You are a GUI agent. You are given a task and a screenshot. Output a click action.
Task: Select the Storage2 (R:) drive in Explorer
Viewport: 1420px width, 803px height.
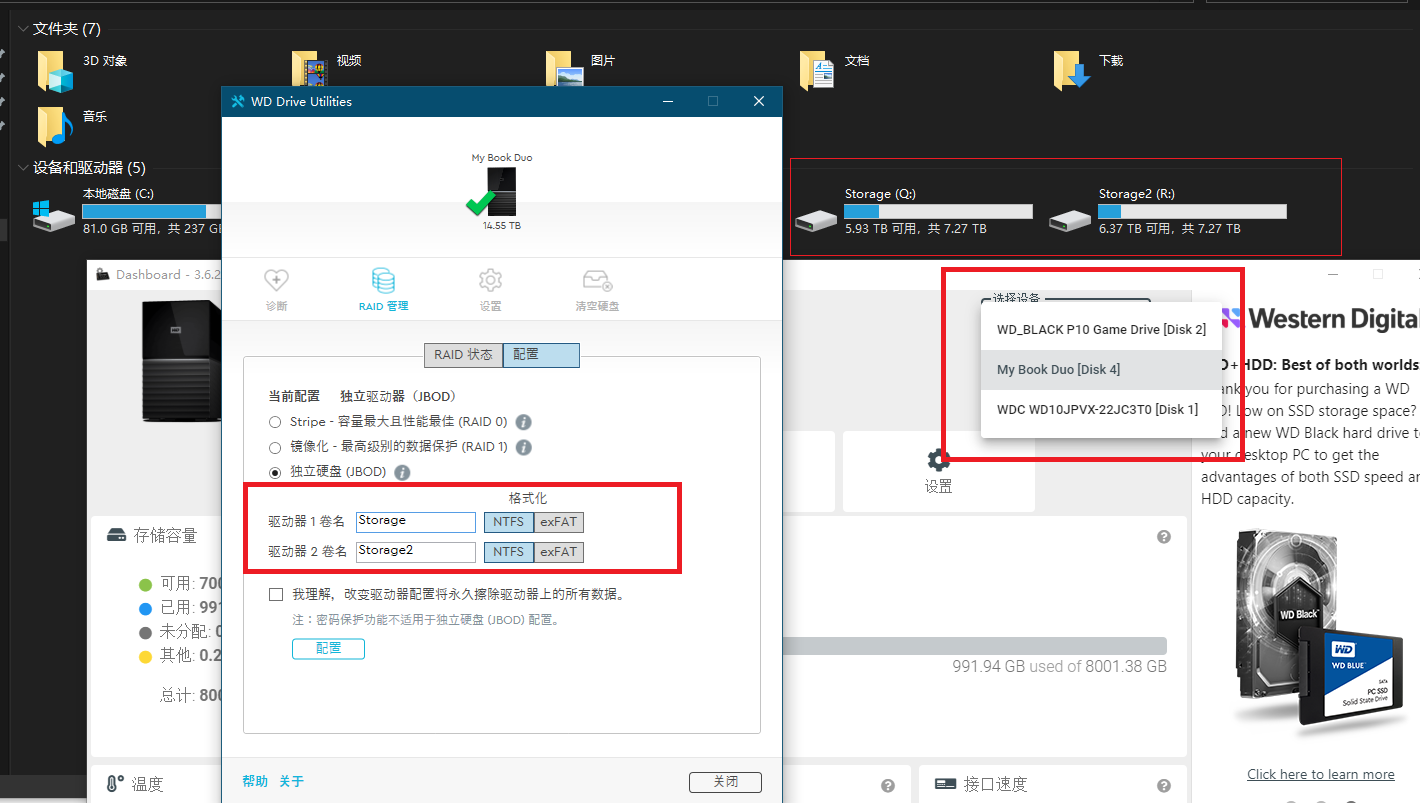1167,211
